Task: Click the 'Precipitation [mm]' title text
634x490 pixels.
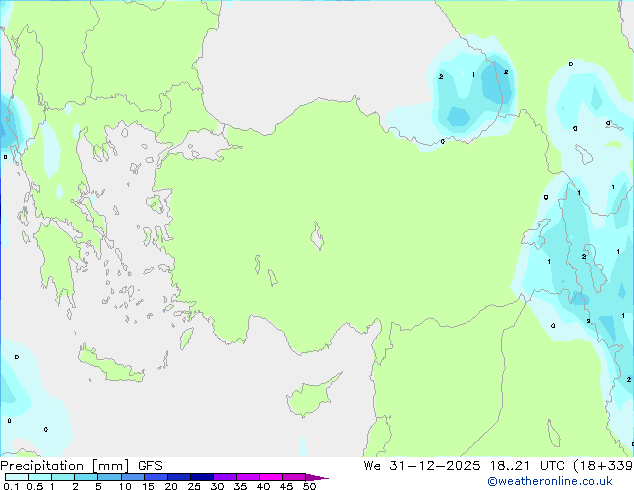Action: click(65, 466)
